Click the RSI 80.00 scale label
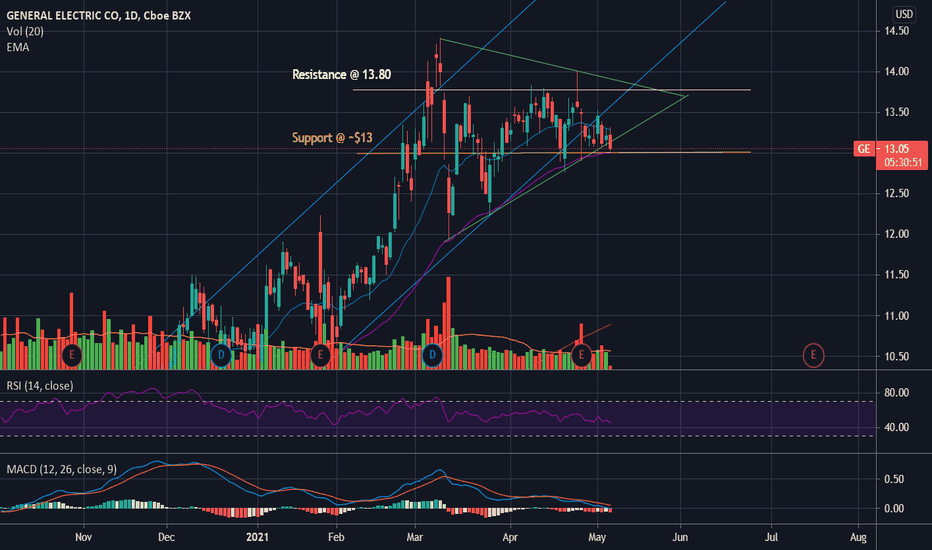The width and height of the screenshot is (932, 550). pos(896,392)
